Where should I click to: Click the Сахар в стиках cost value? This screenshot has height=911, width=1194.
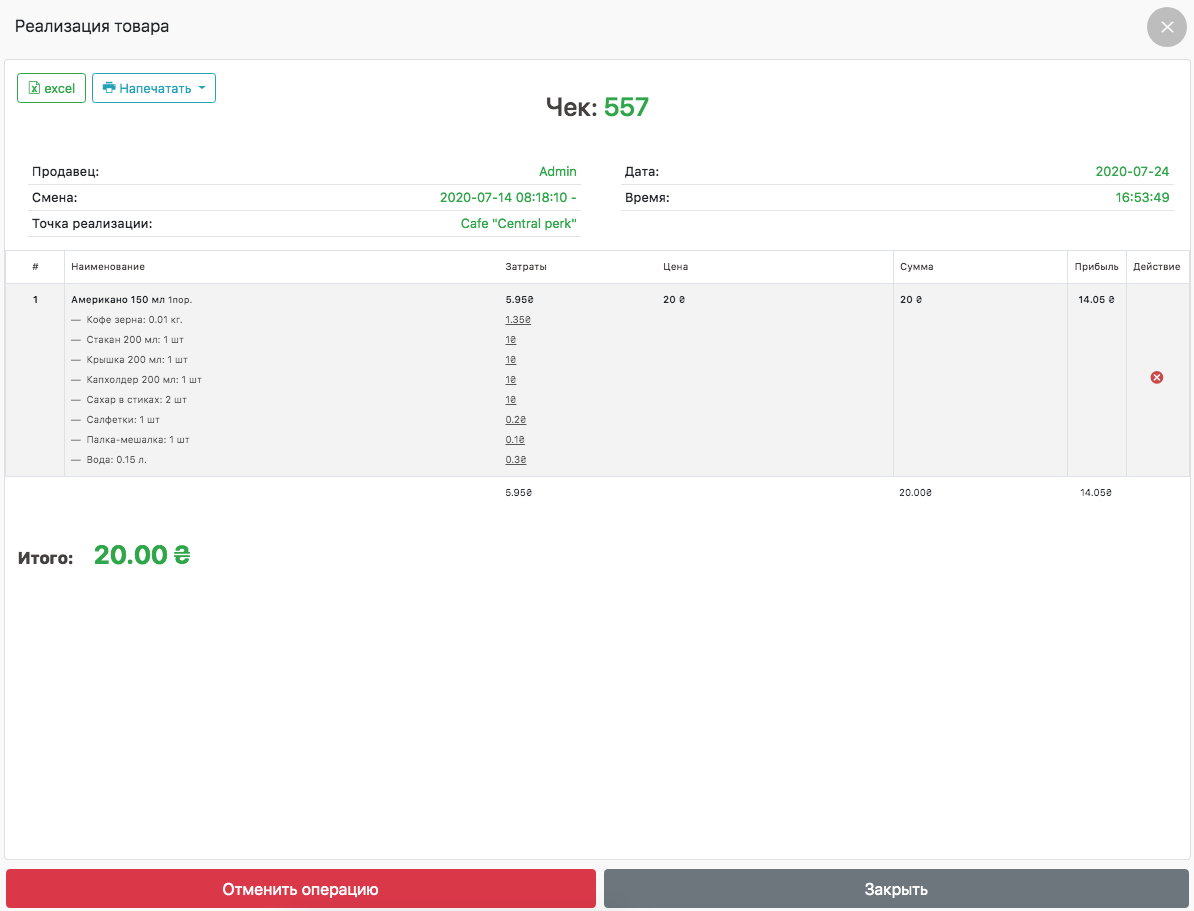tap(511, 400)
